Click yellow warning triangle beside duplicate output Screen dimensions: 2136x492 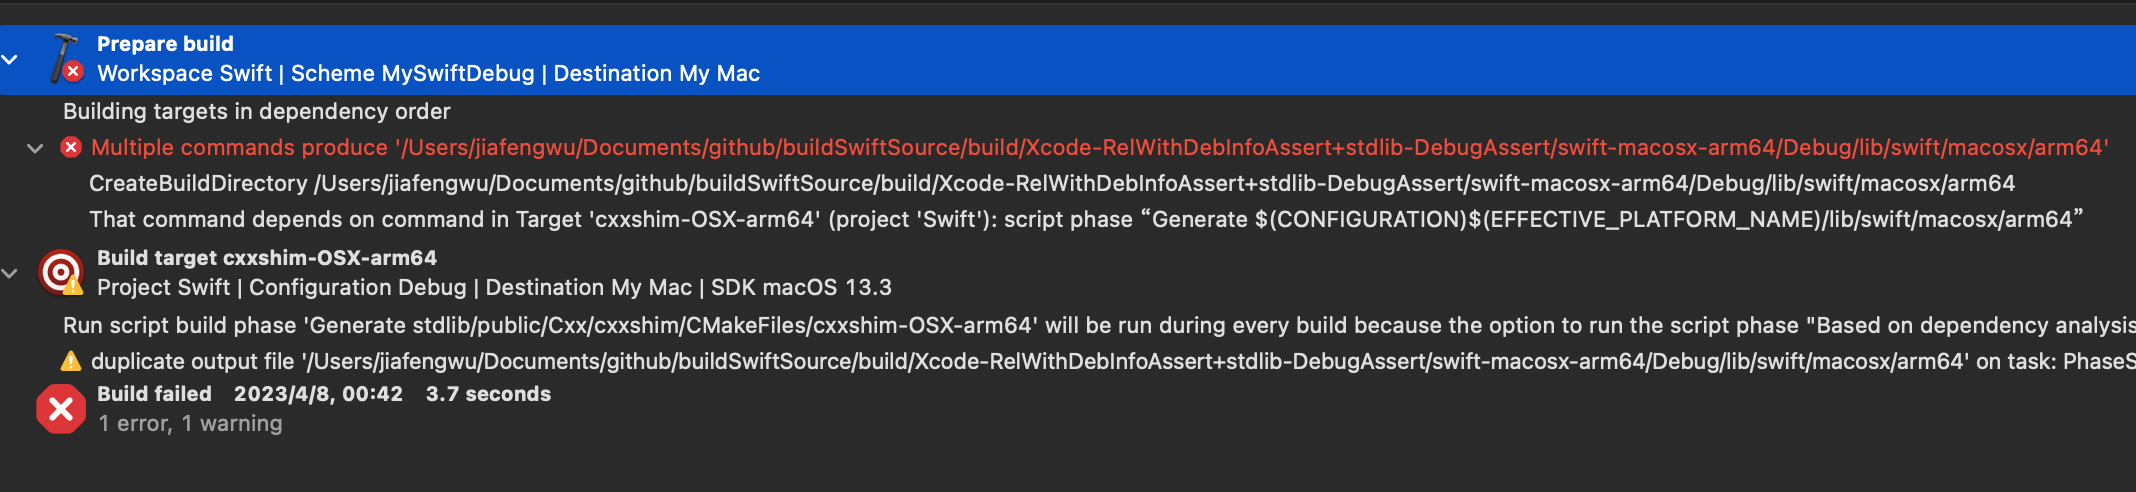(71, 361)
